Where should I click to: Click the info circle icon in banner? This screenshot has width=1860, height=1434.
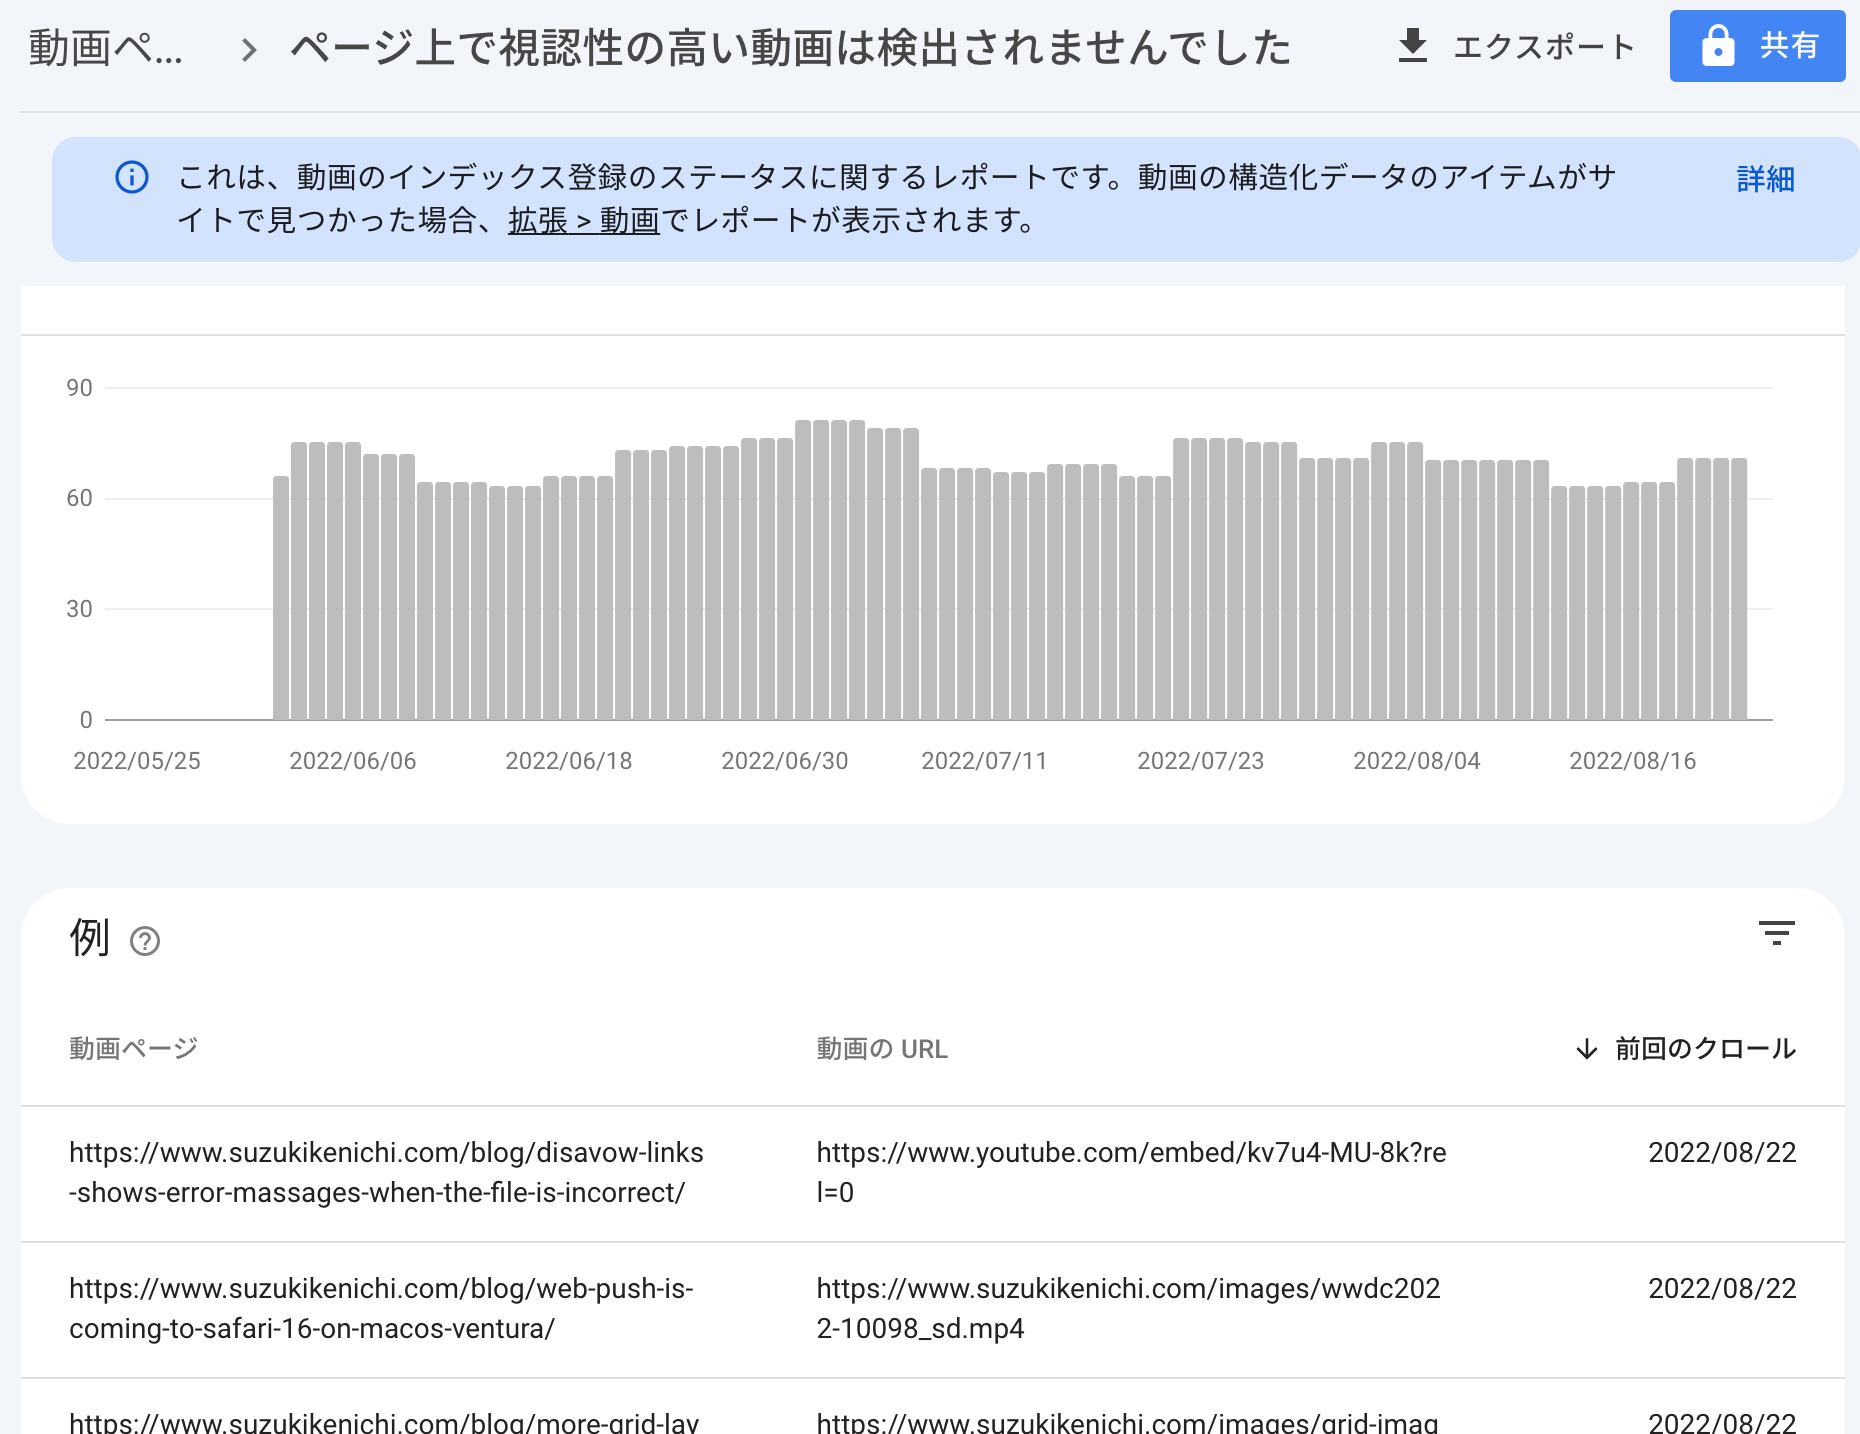132,177
